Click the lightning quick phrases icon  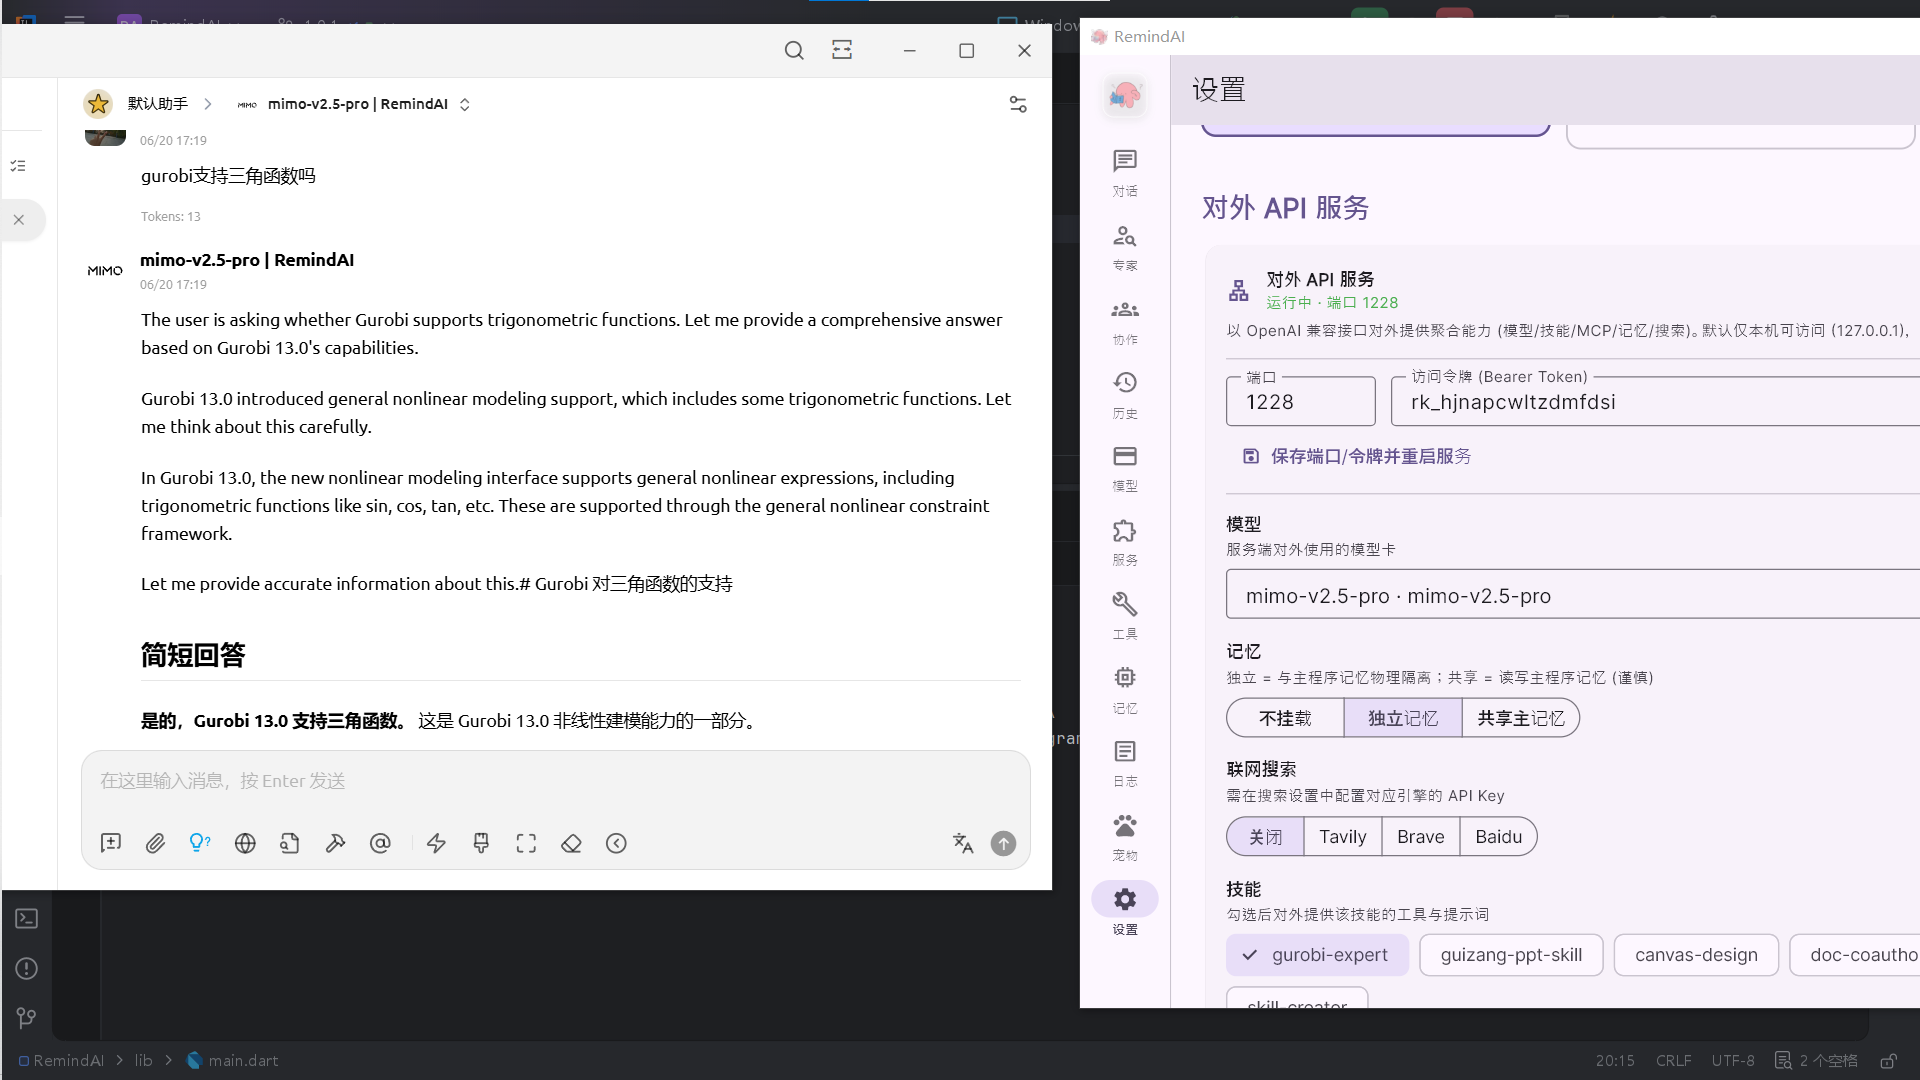(x=436, y=843)
